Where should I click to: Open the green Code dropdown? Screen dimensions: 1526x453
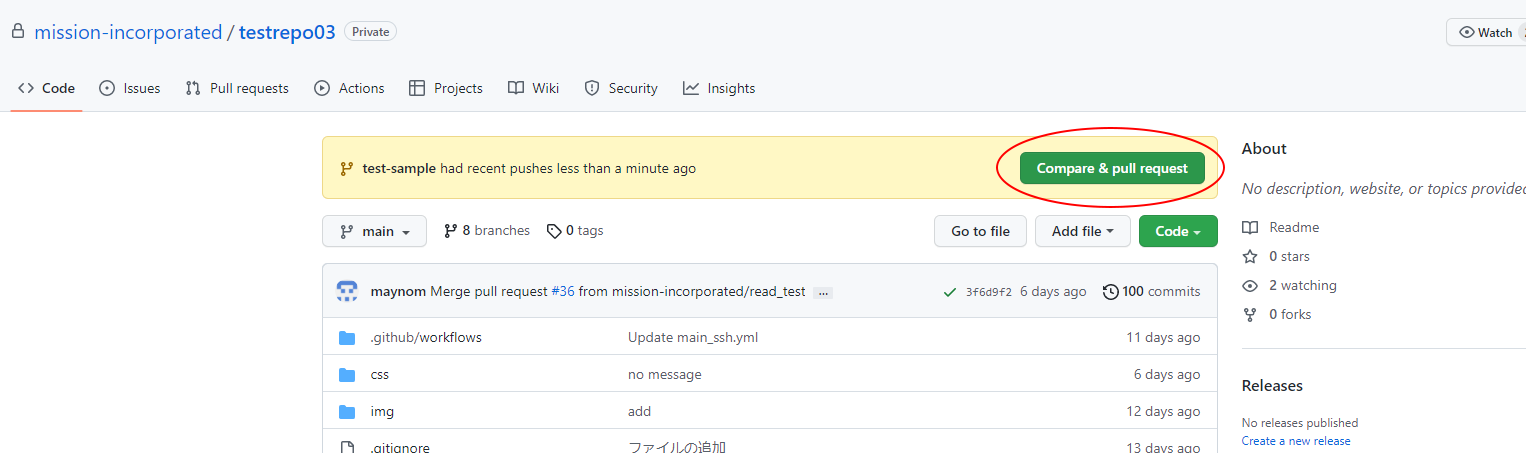click(1177, 231)
